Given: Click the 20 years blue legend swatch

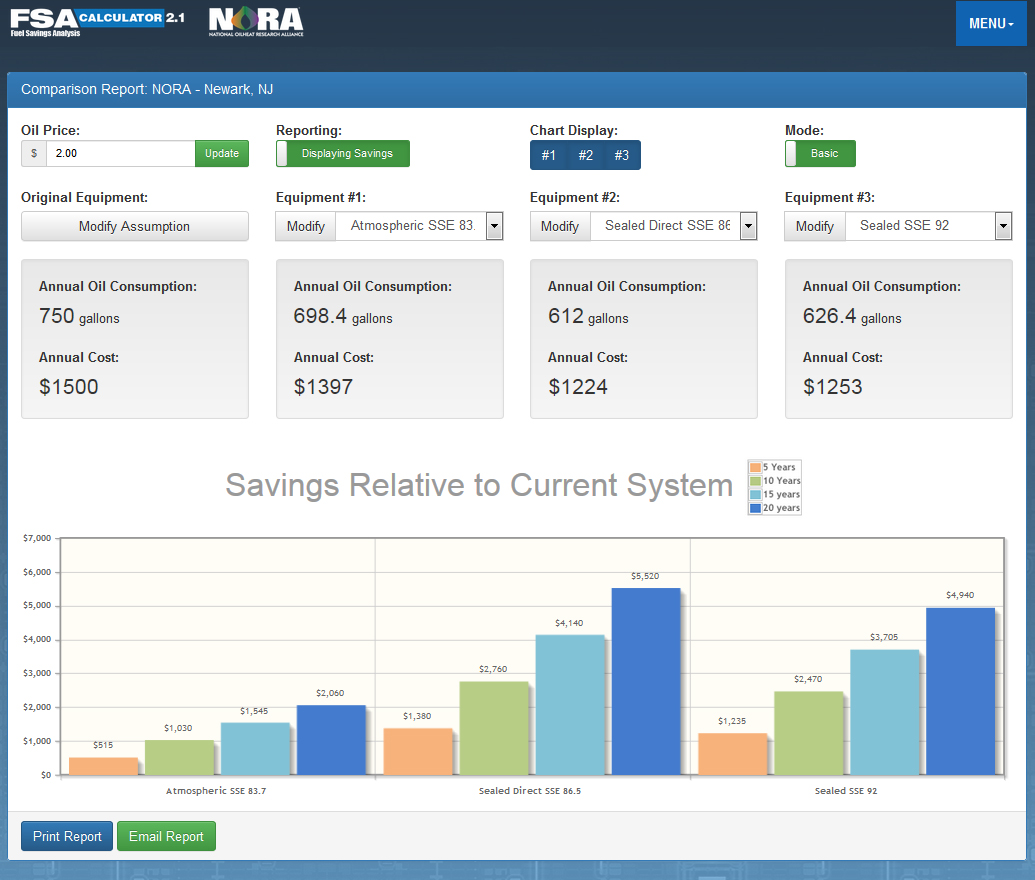Looking at the screenshot, I should 755,508.
